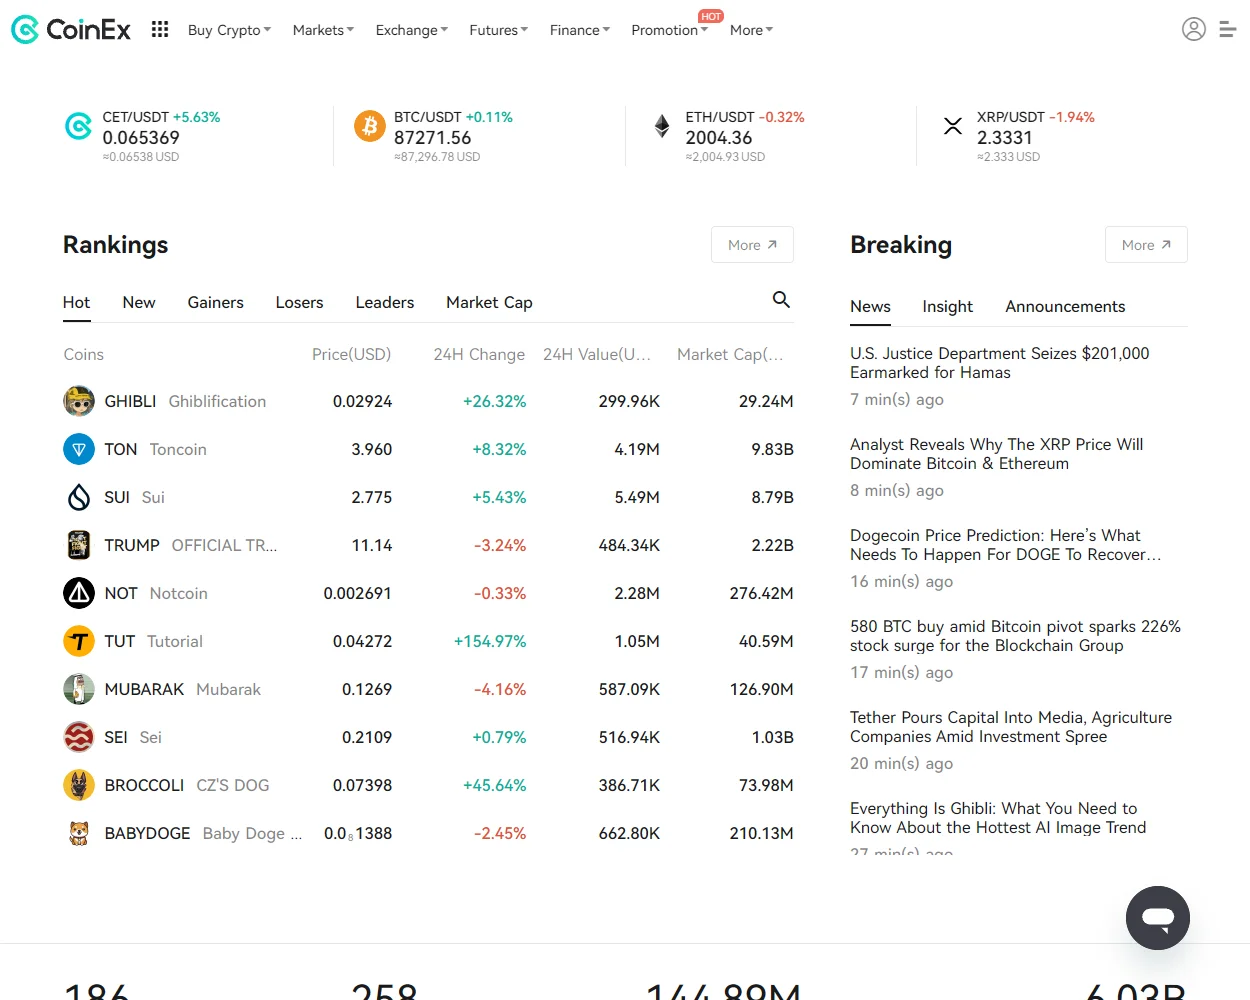Screen dimensions: 1250x1000
Task: Click the CoinEx logo
Action: (x=70, y=29)
